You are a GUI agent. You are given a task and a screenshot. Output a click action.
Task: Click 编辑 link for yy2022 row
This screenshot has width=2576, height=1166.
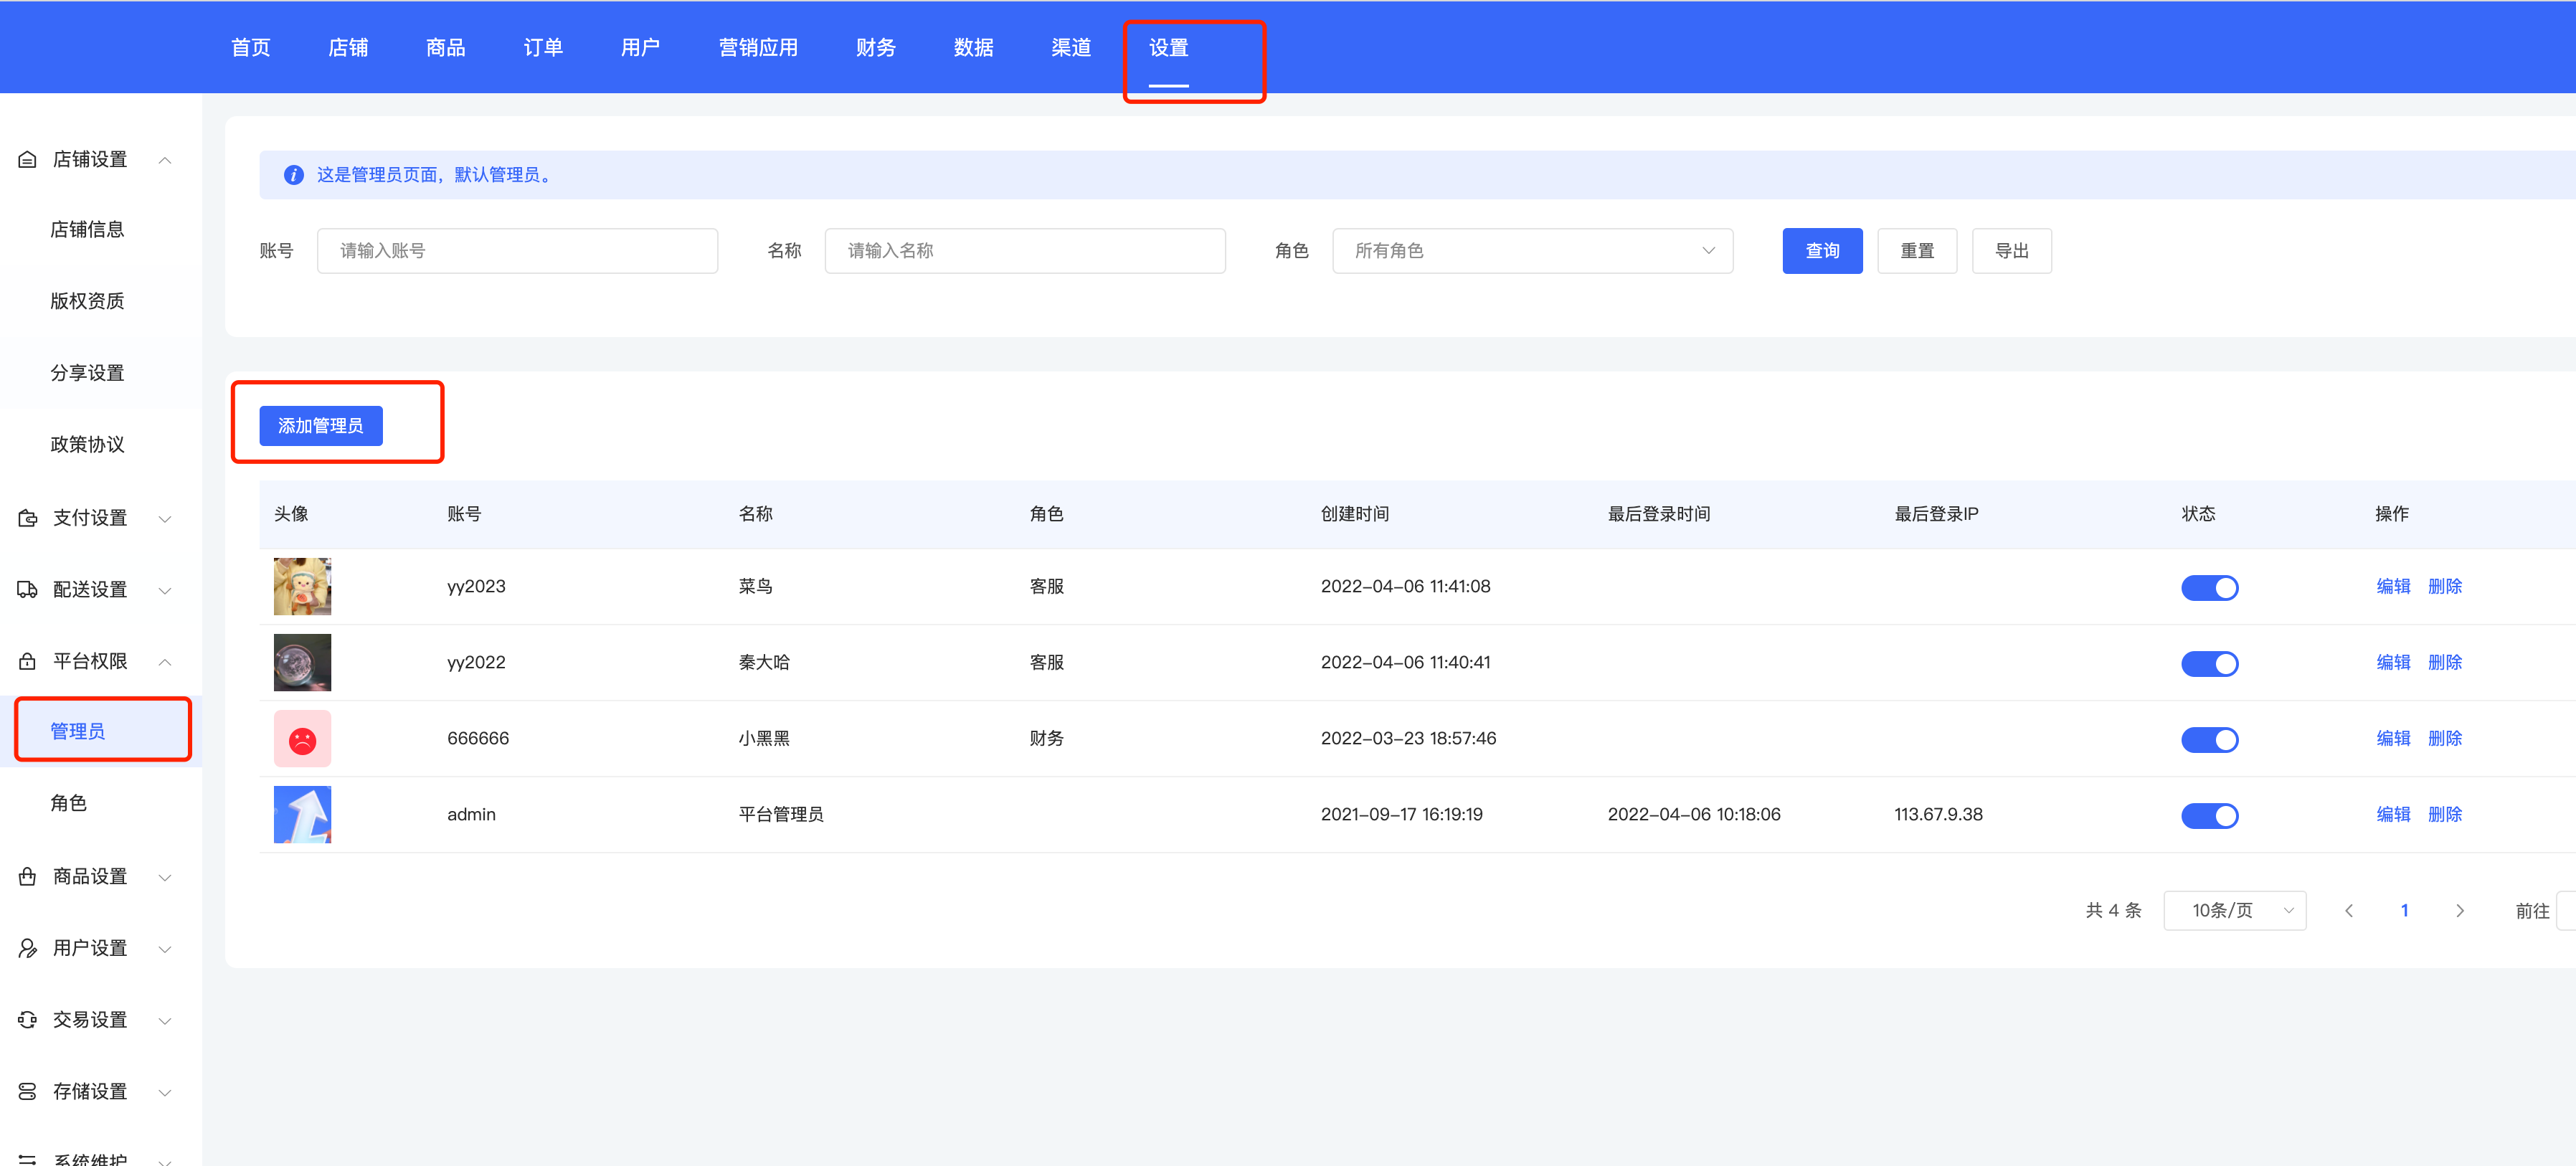pos(2393,662)
